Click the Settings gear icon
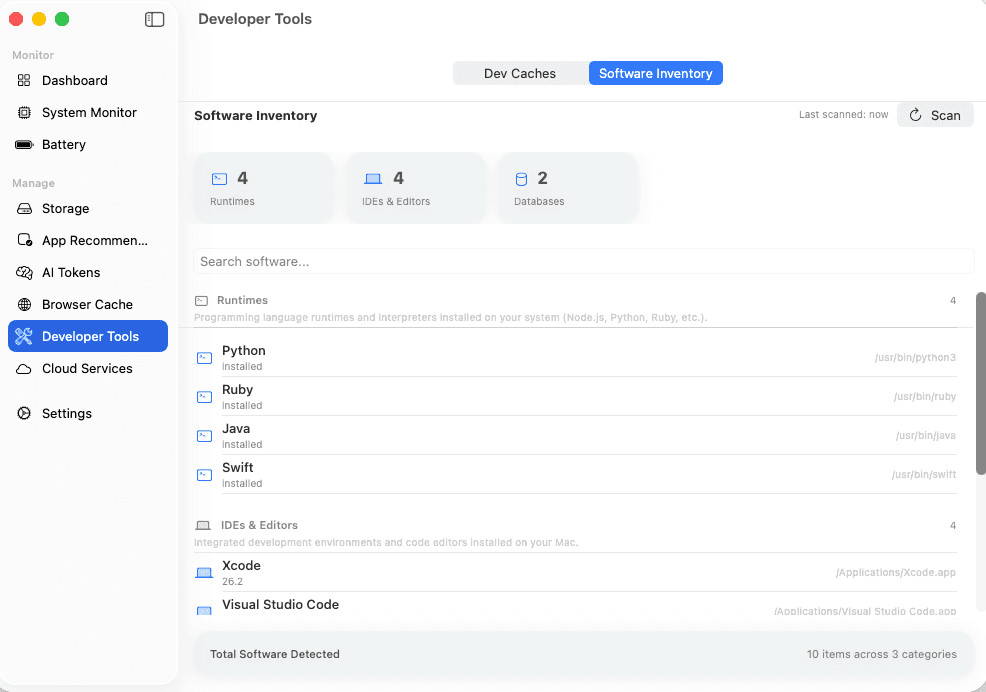Viewport: 986px width, 692px height. [24, 414]
